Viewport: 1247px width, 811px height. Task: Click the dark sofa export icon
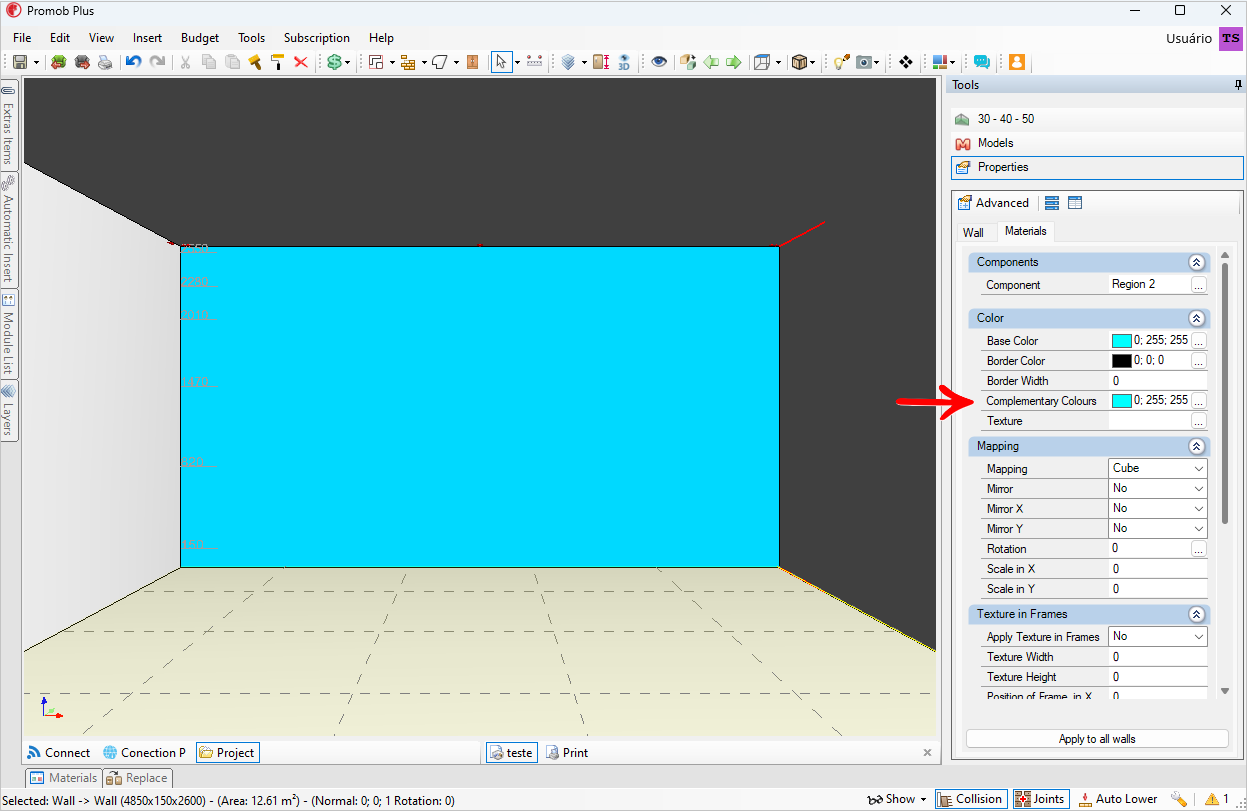coord(82,62)
